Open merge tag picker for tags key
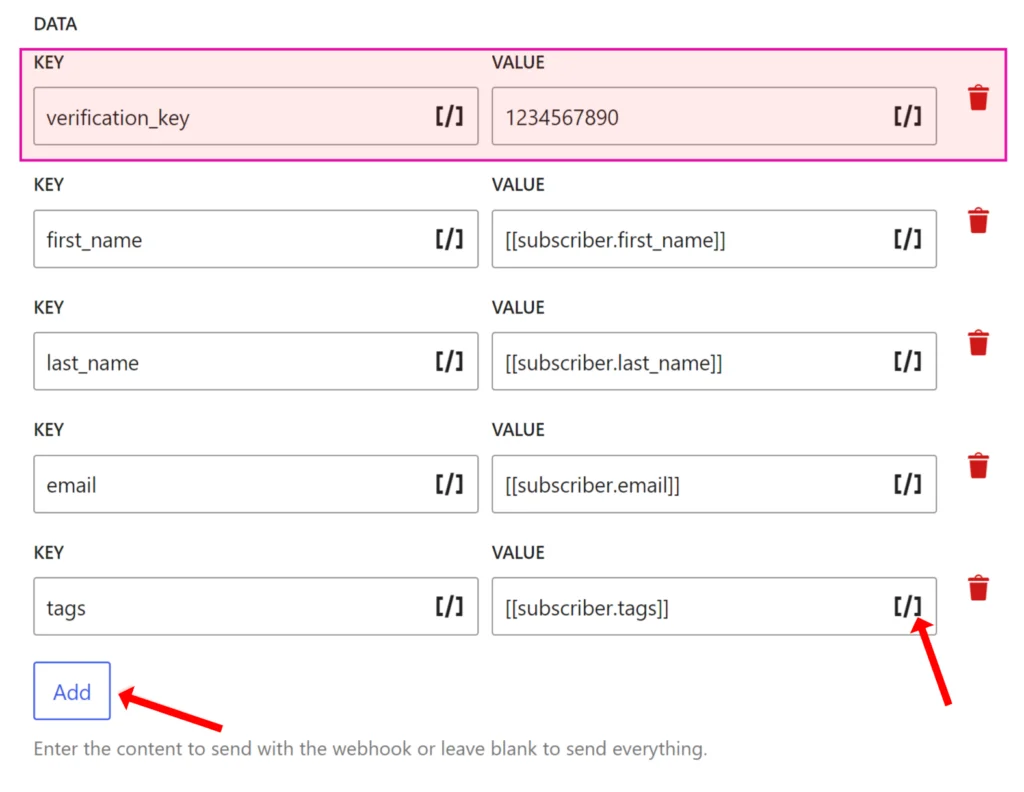This screenshot has height=792, width=1024. (449, 607)
